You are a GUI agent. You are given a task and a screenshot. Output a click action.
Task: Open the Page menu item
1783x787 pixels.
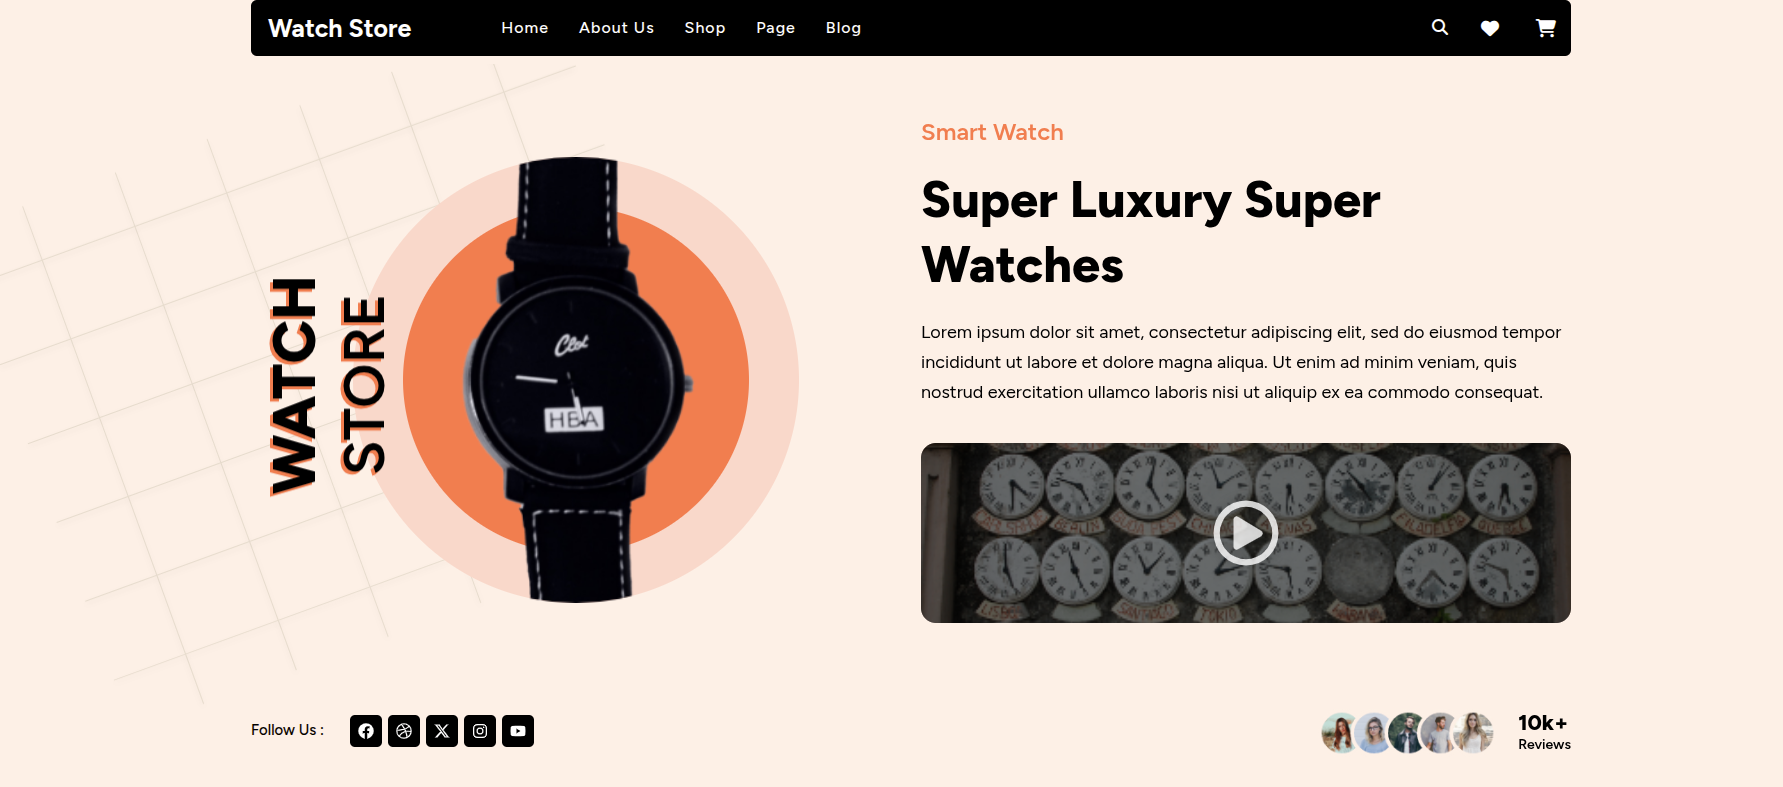tap(776, 28)
